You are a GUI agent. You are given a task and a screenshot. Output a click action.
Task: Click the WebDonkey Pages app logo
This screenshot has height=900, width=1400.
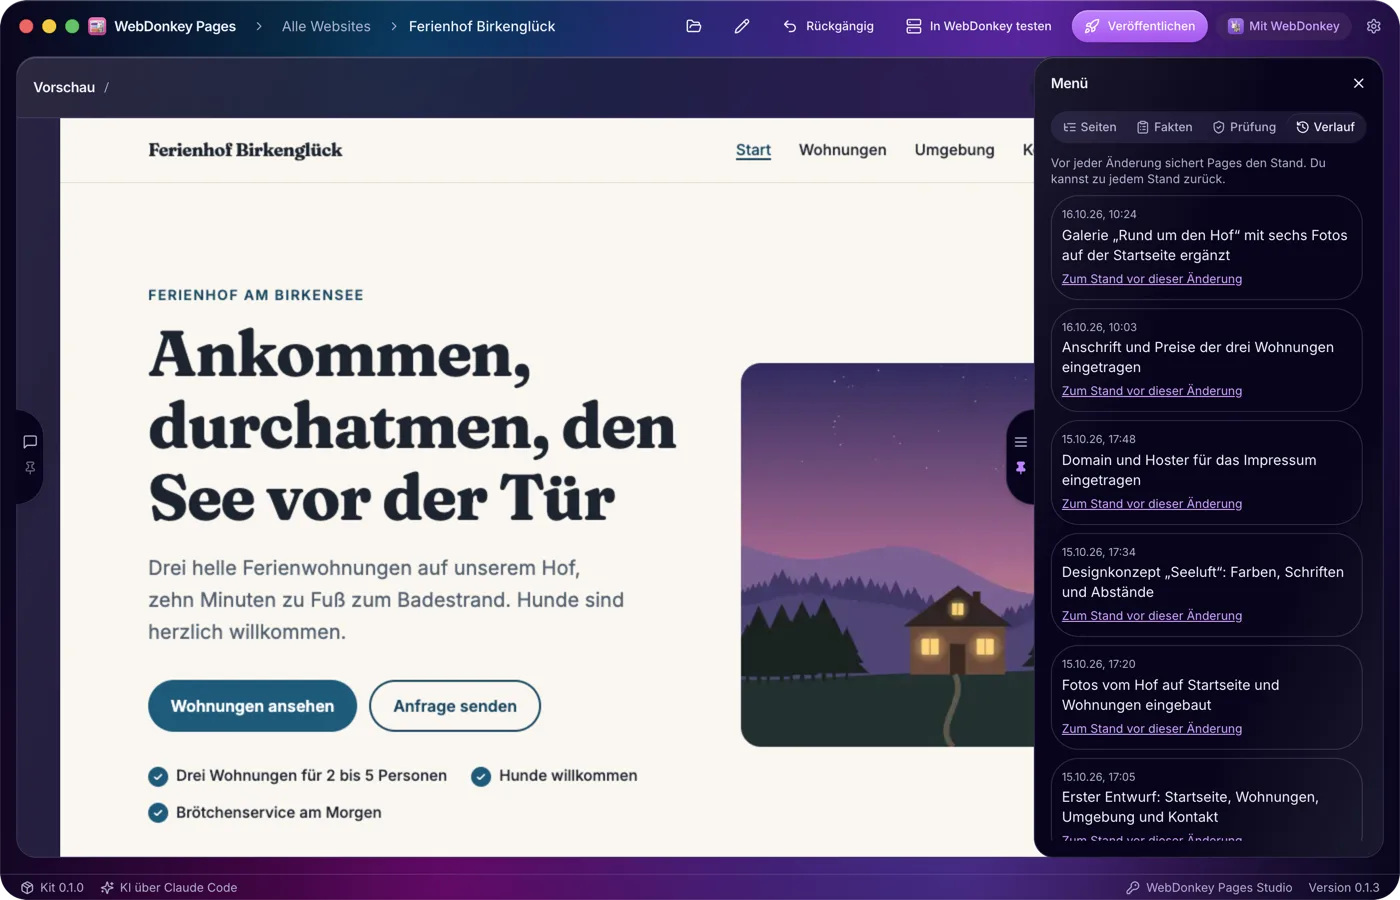[x=97, y=26]
